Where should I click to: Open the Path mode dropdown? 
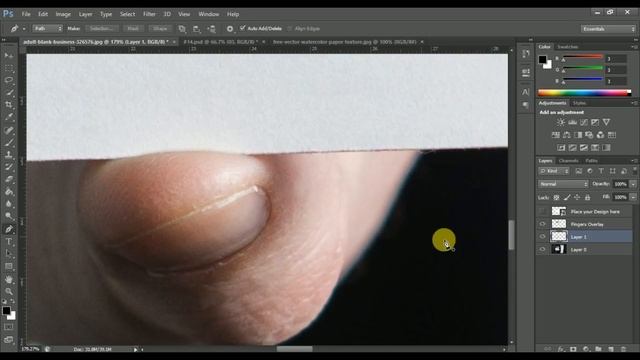point(48,29)
